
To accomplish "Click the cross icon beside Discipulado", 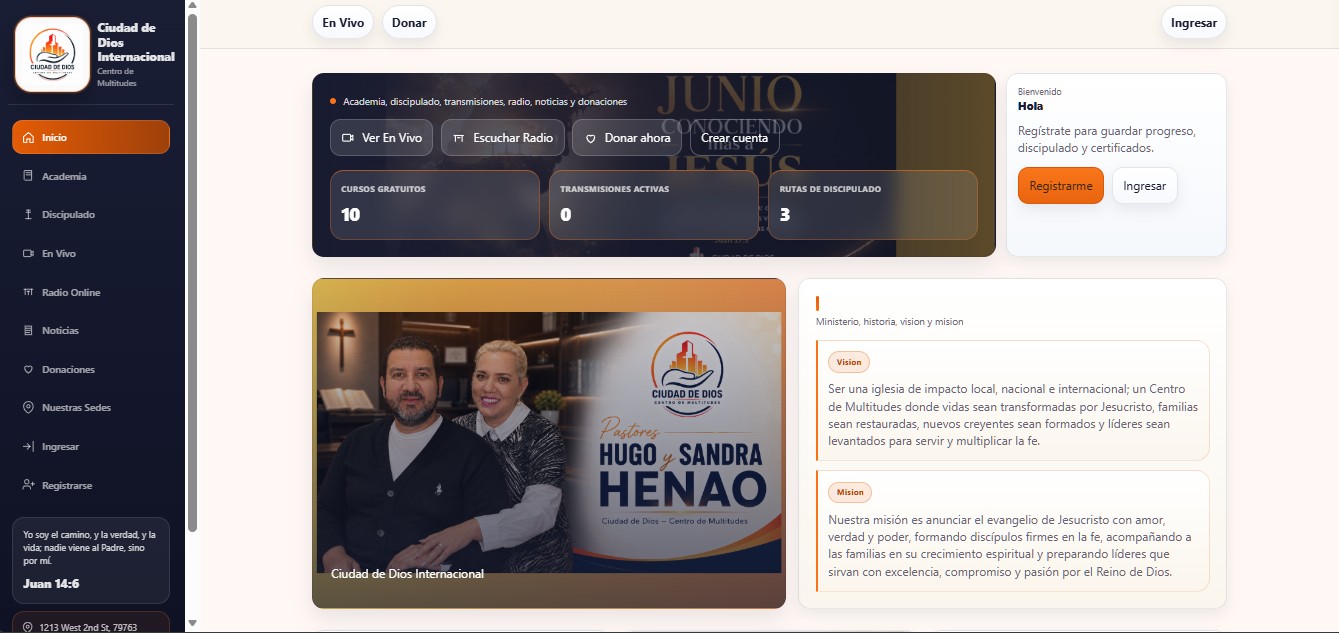I will click(28, 214).
